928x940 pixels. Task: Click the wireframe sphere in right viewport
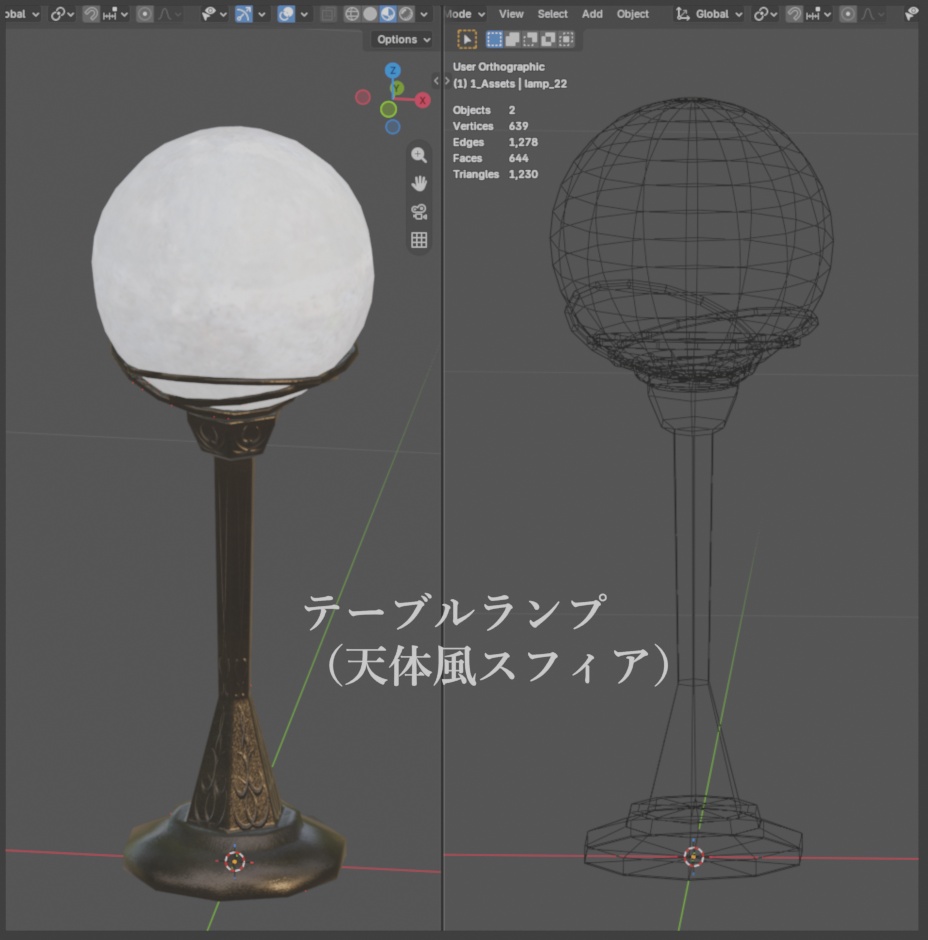(692, 237)
